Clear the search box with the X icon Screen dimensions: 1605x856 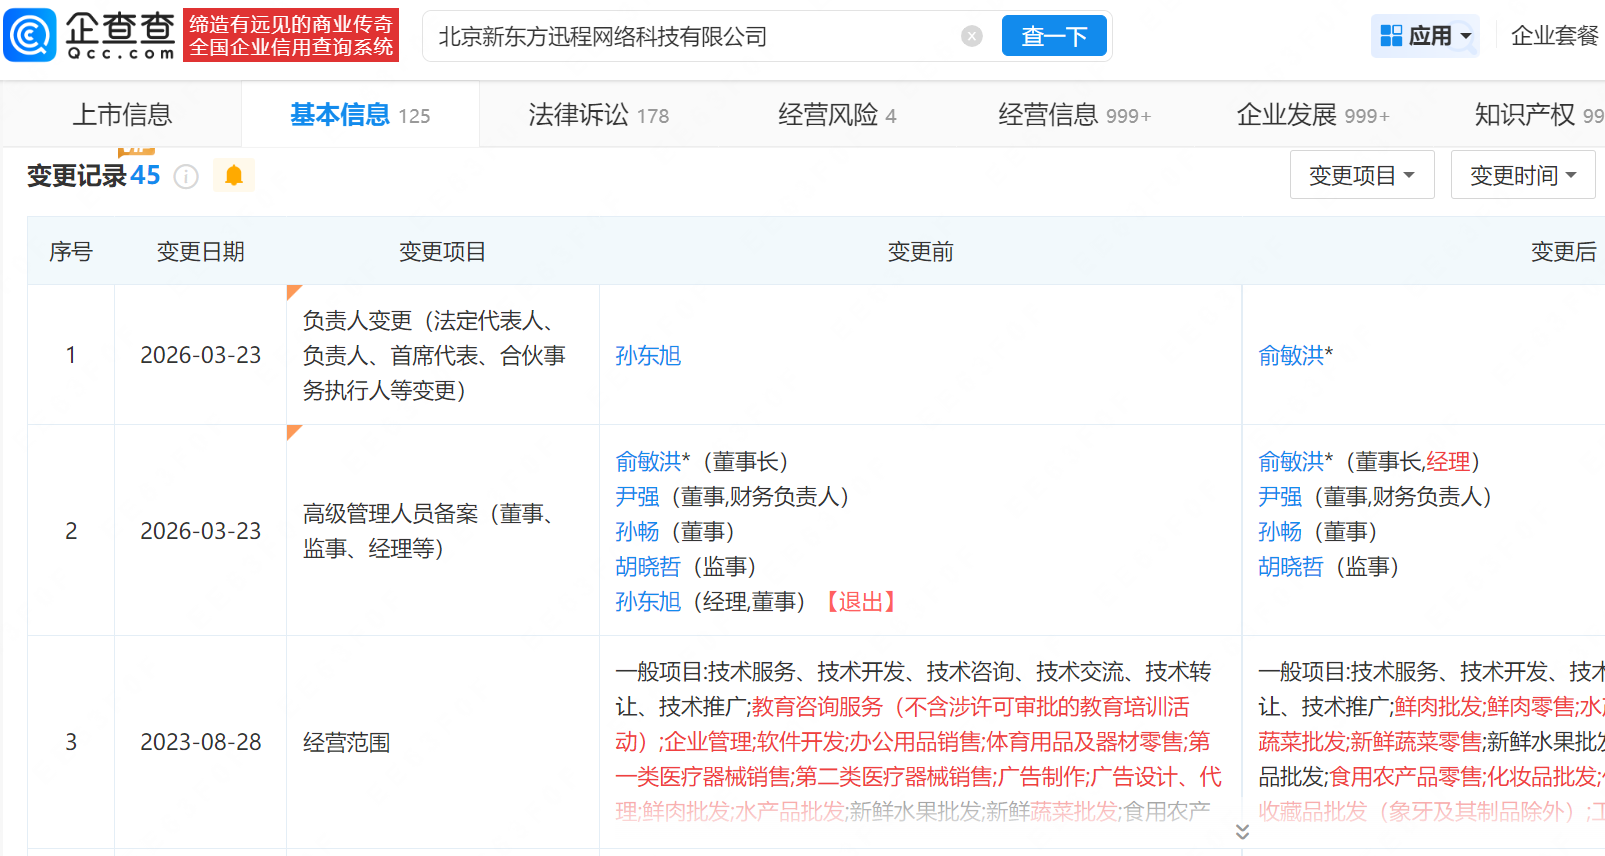(x=971, y=37)
